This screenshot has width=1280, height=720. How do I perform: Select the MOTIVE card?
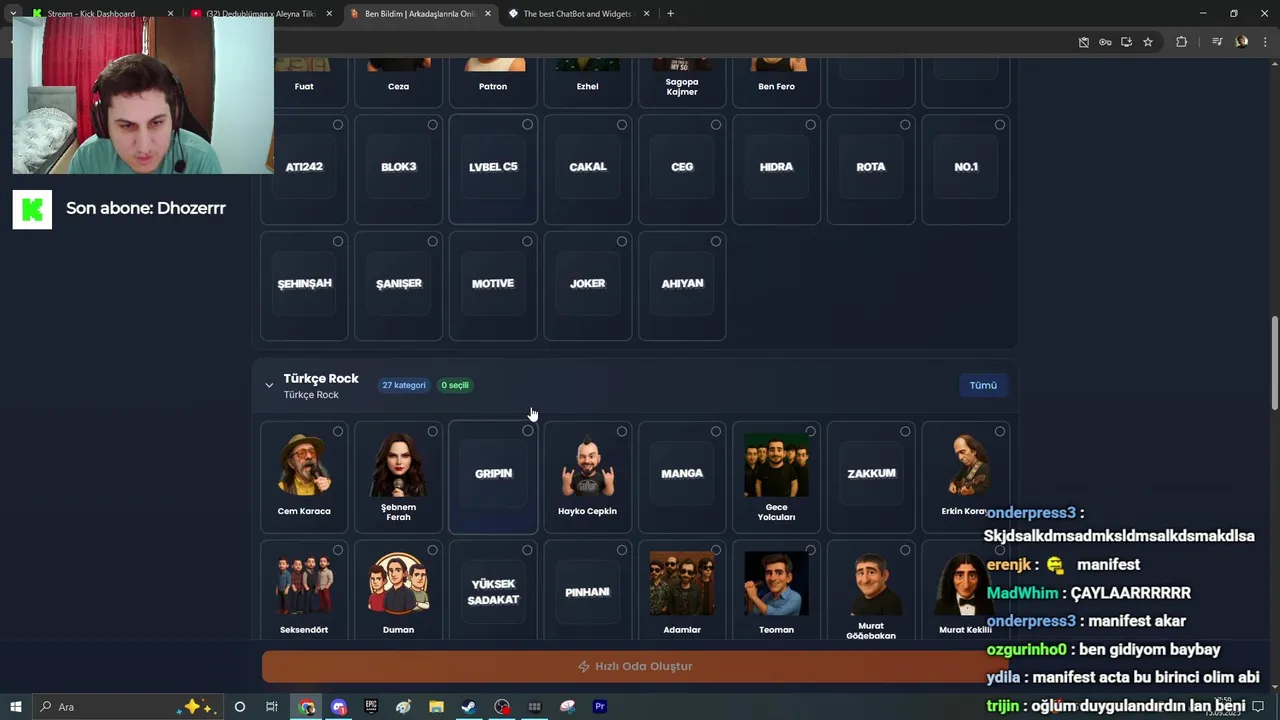(493, 286)
